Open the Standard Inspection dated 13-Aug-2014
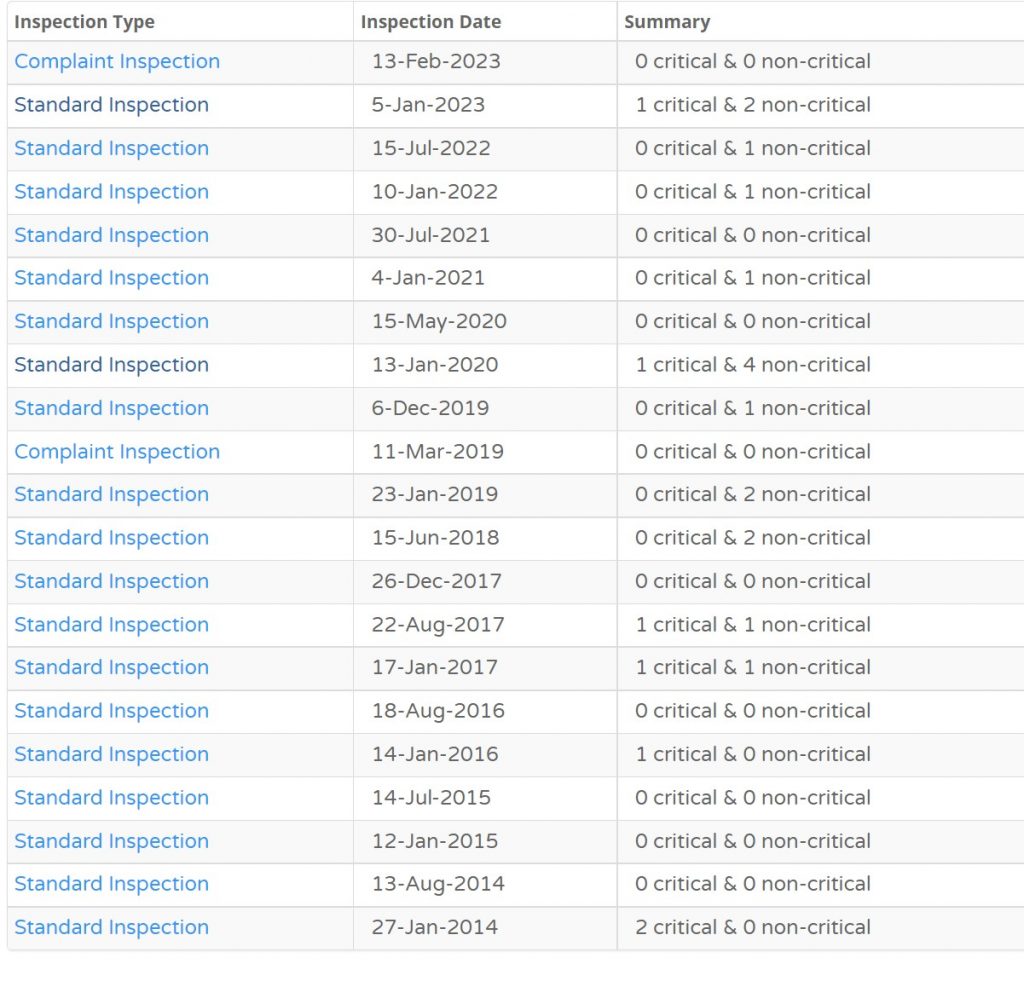 (x=112, y=884)
